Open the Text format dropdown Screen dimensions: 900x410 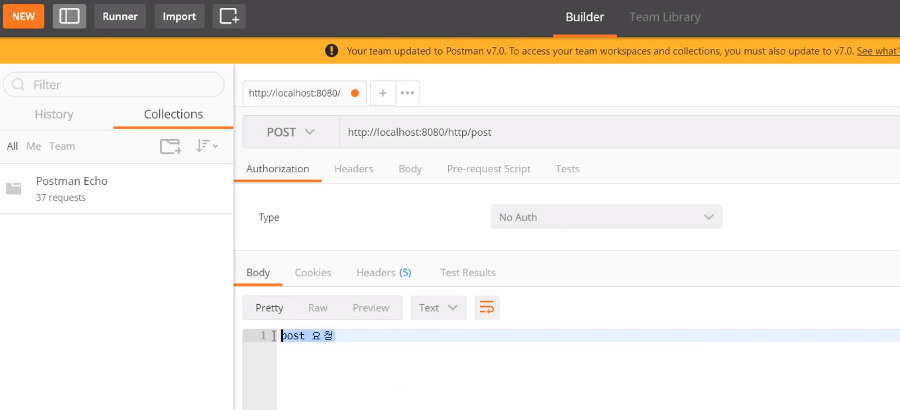[x=439, y=308]
